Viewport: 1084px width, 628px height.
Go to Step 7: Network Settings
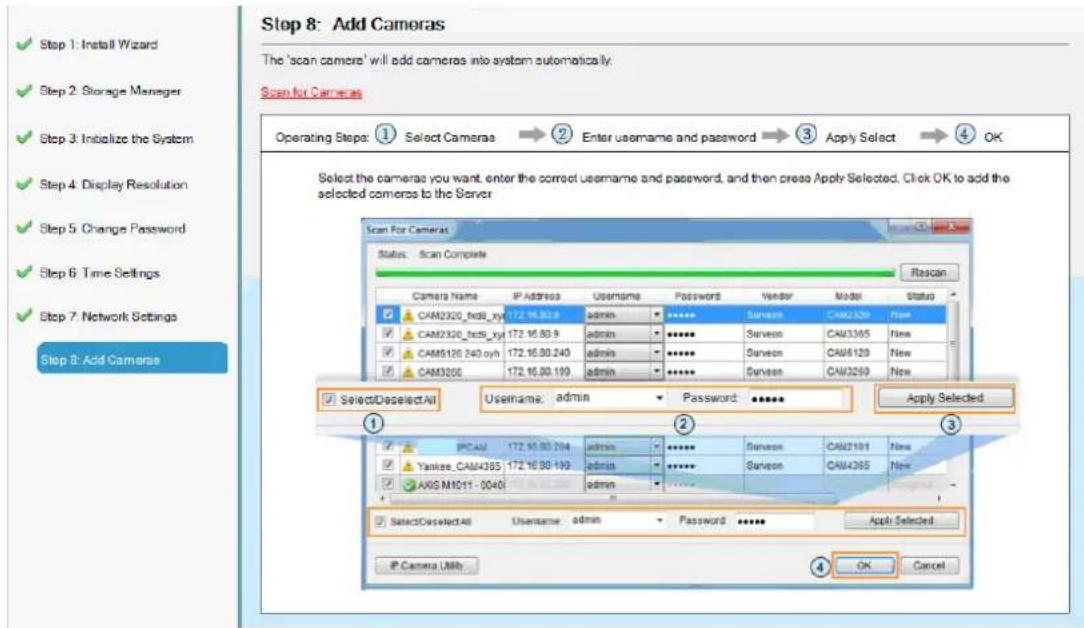108,317
